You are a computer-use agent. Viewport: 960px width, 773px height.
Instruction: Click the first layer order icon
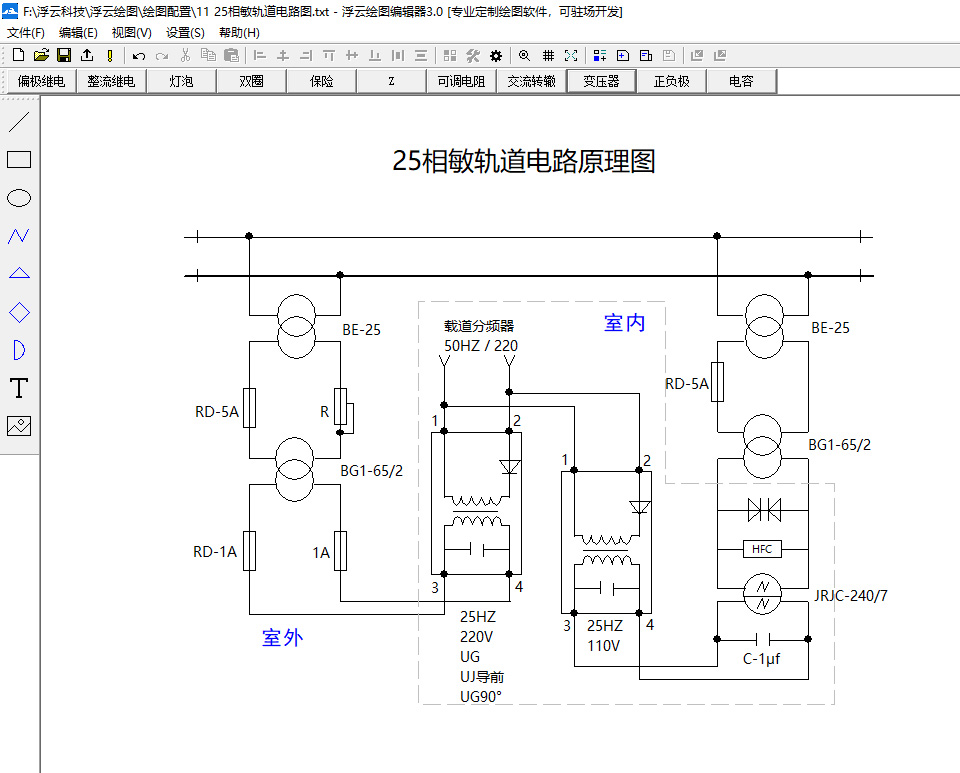[x=697, y=56]
